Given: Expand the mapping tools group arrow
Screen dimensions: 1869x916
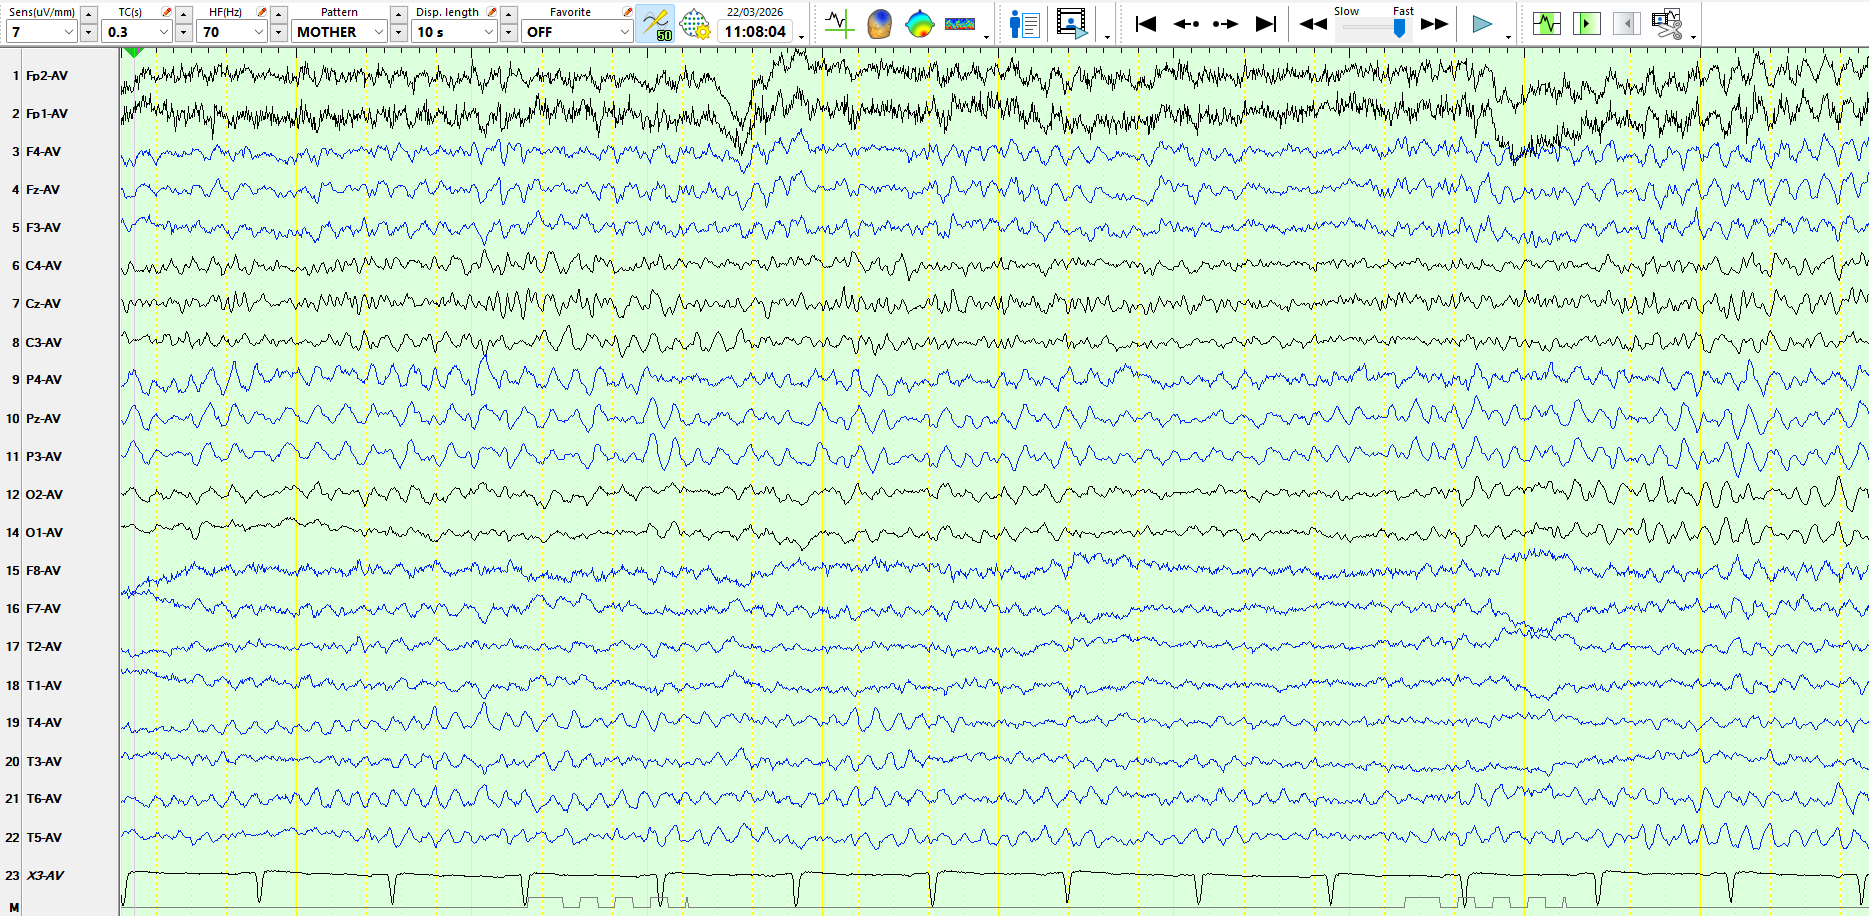Looking at the screenshot, I should coord(987,37).
